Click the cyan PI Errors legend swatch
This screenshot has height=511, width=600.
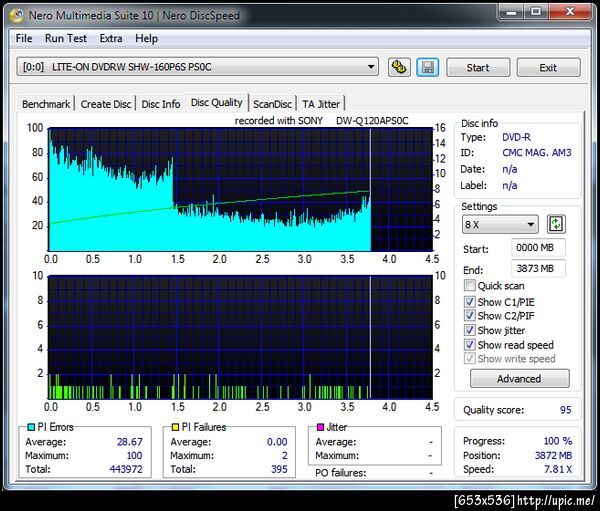pyautogui.click(x=31, y=427)
